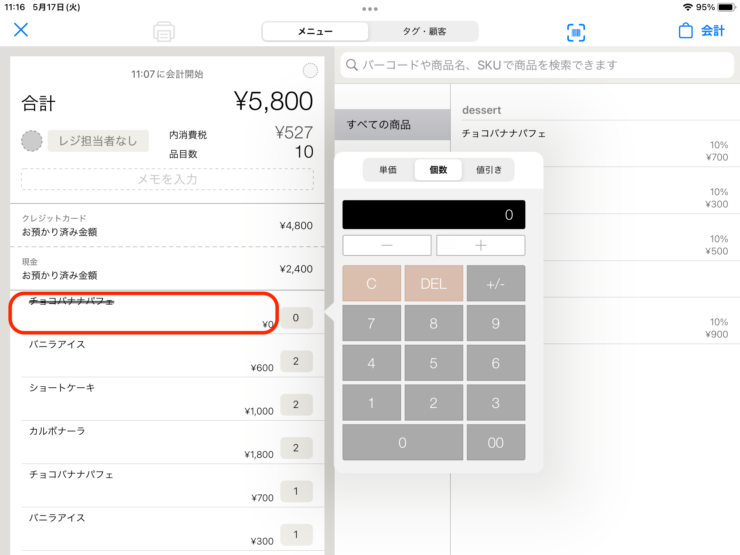The image size is (740, 555).
Task: Tap the レジ担当者なし button
Action: 98,141
